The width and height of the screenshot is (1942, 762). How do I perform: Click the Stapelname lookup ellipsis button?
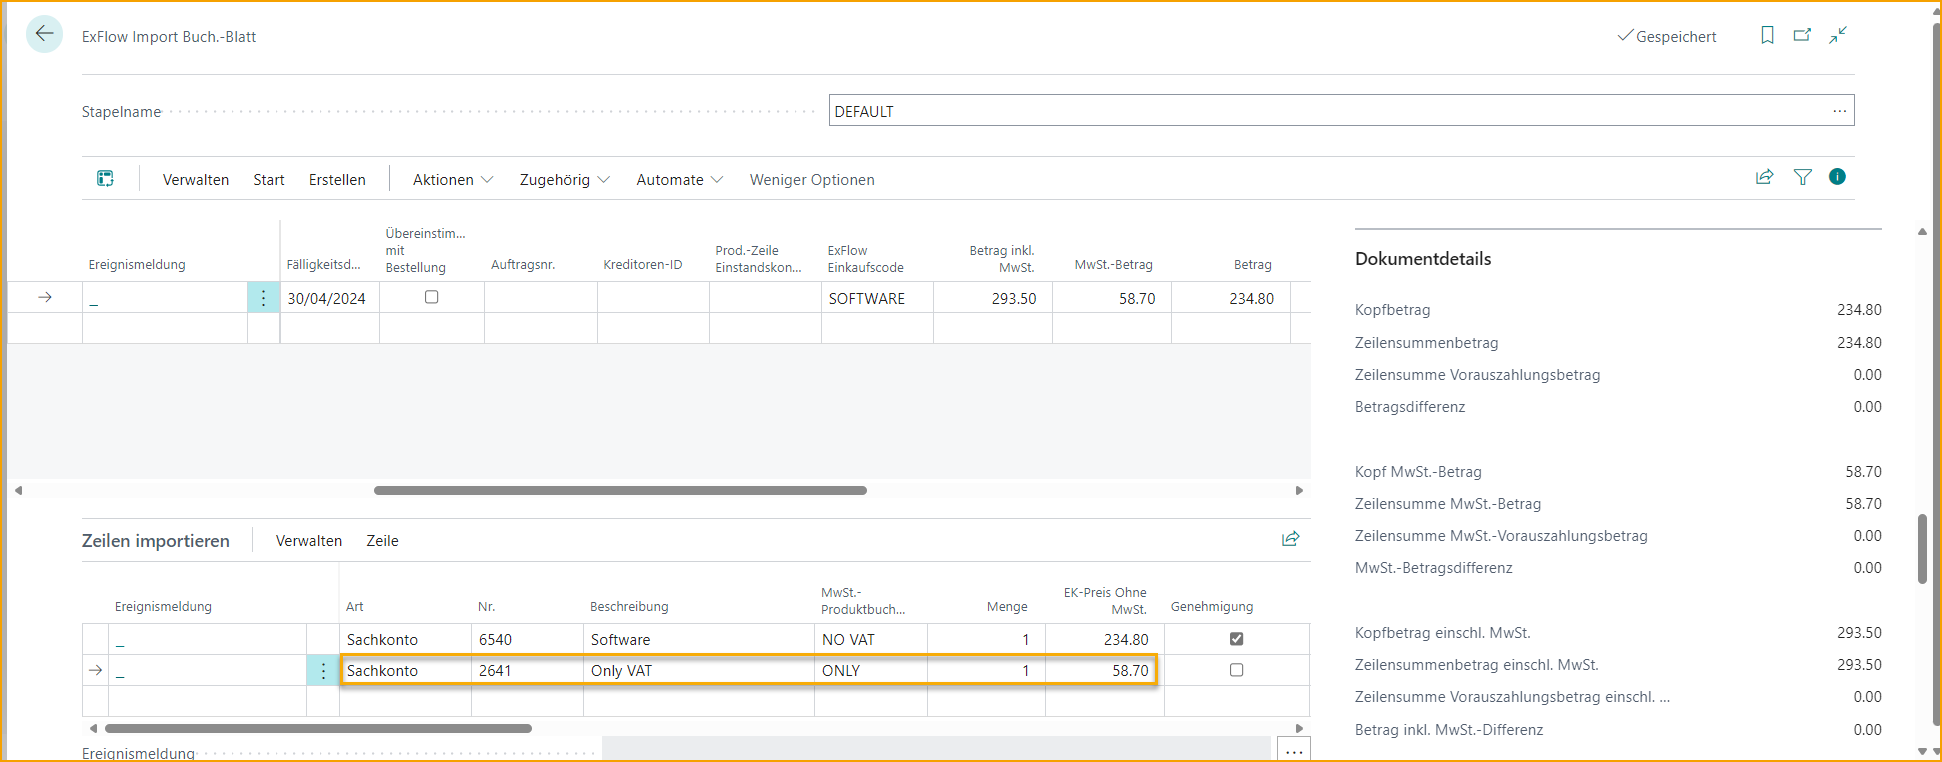pos(1839,111)
